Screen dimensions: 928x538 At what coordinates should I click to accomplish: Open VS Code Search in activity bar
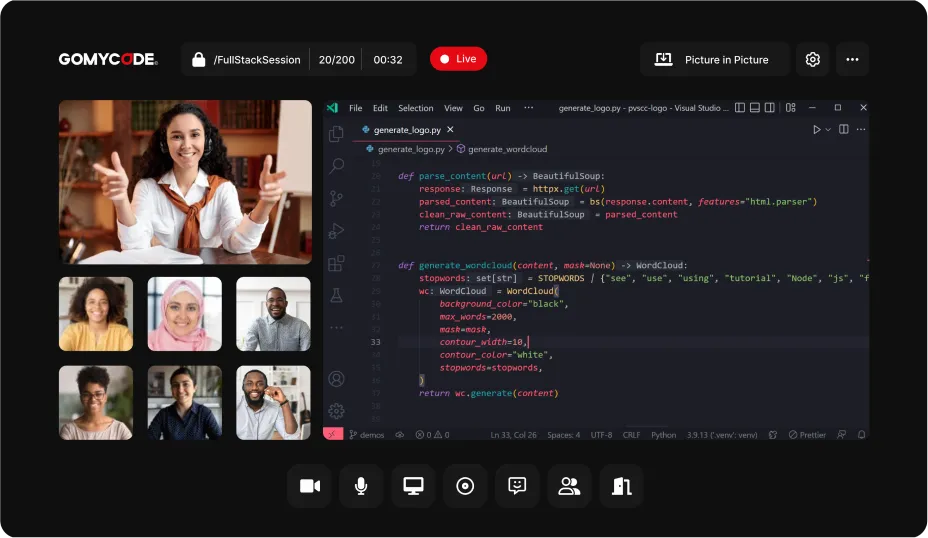pos(336,166)
